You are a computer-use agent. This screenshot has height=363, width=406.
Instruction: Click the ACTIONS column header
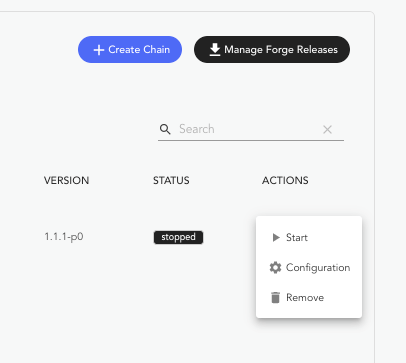pos(285,180)
